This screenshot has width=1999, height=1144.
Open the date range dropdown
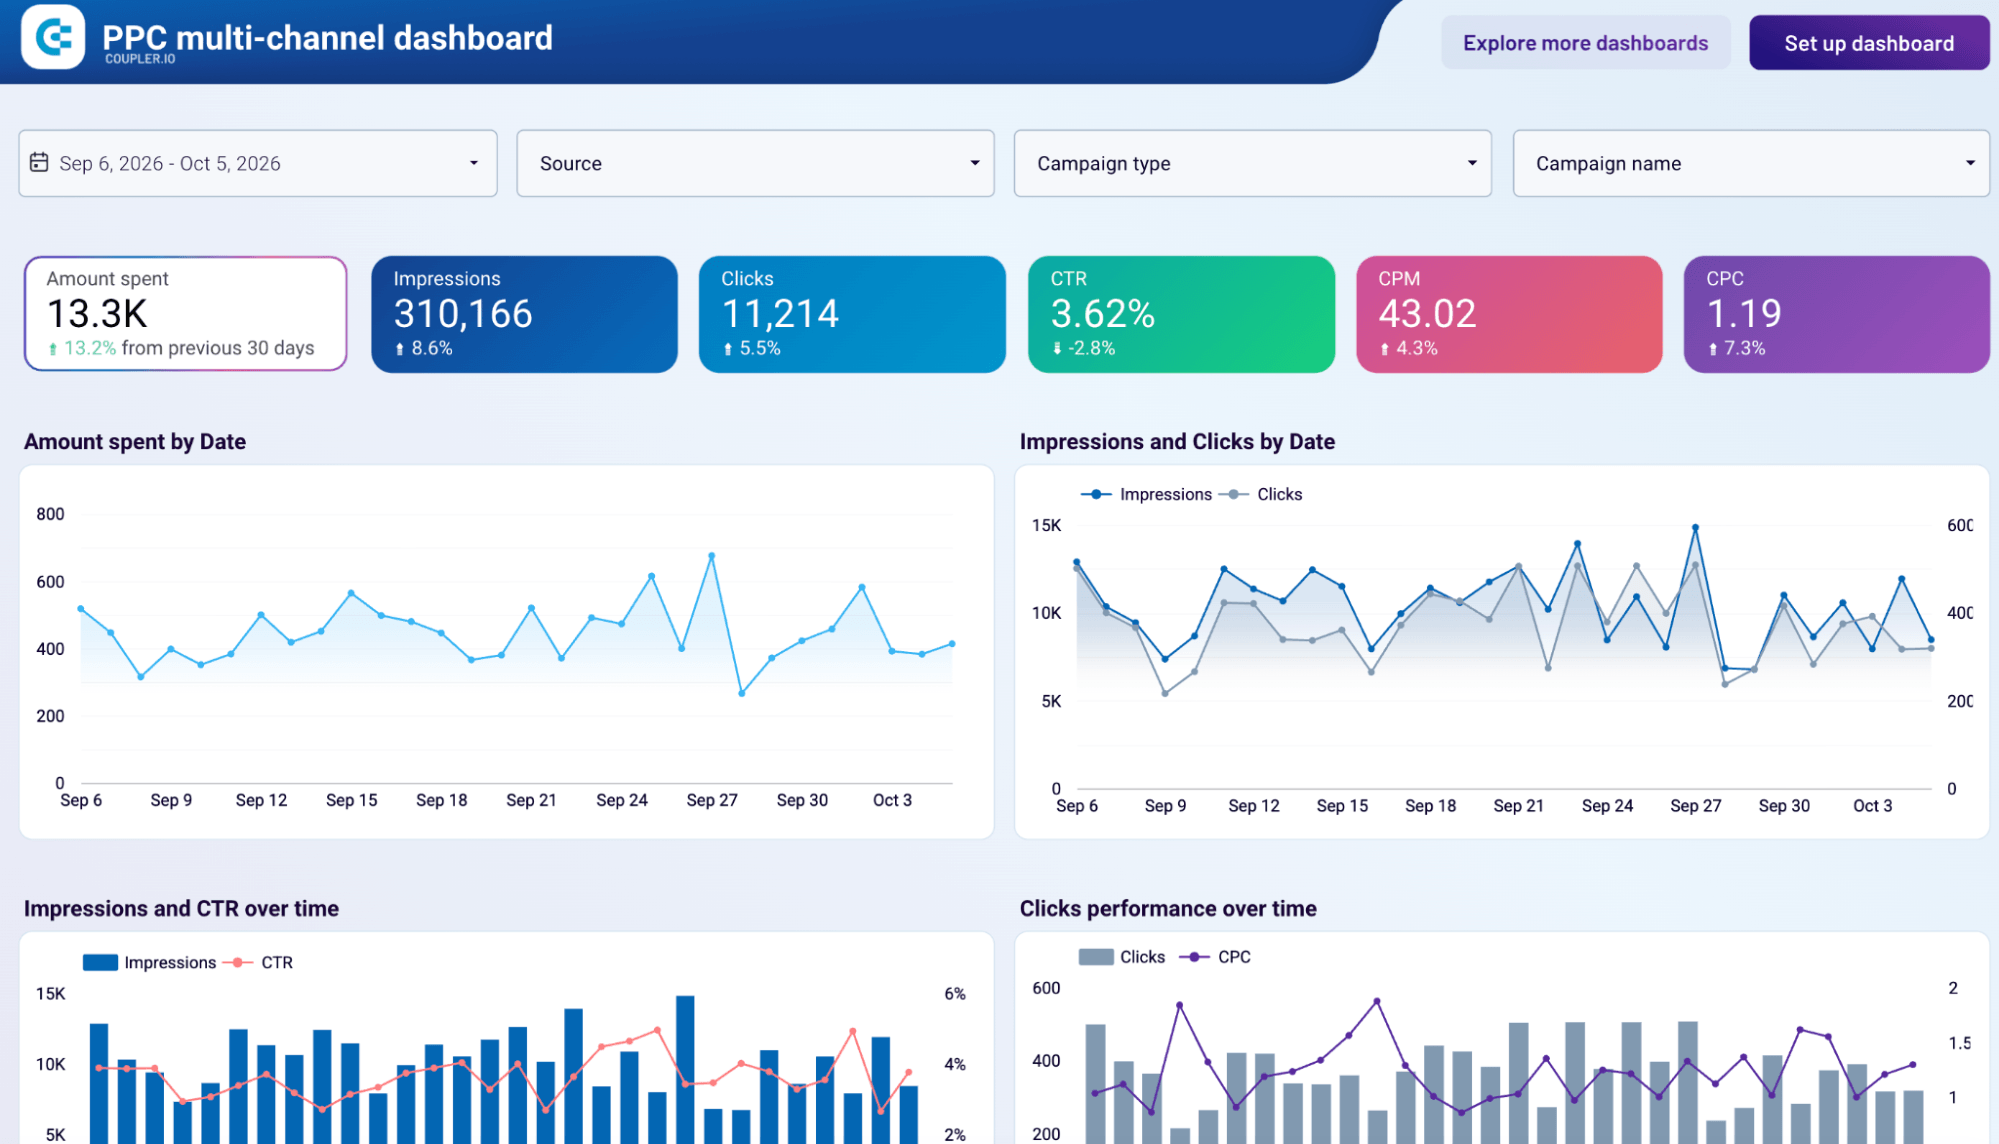pos(258,163)
